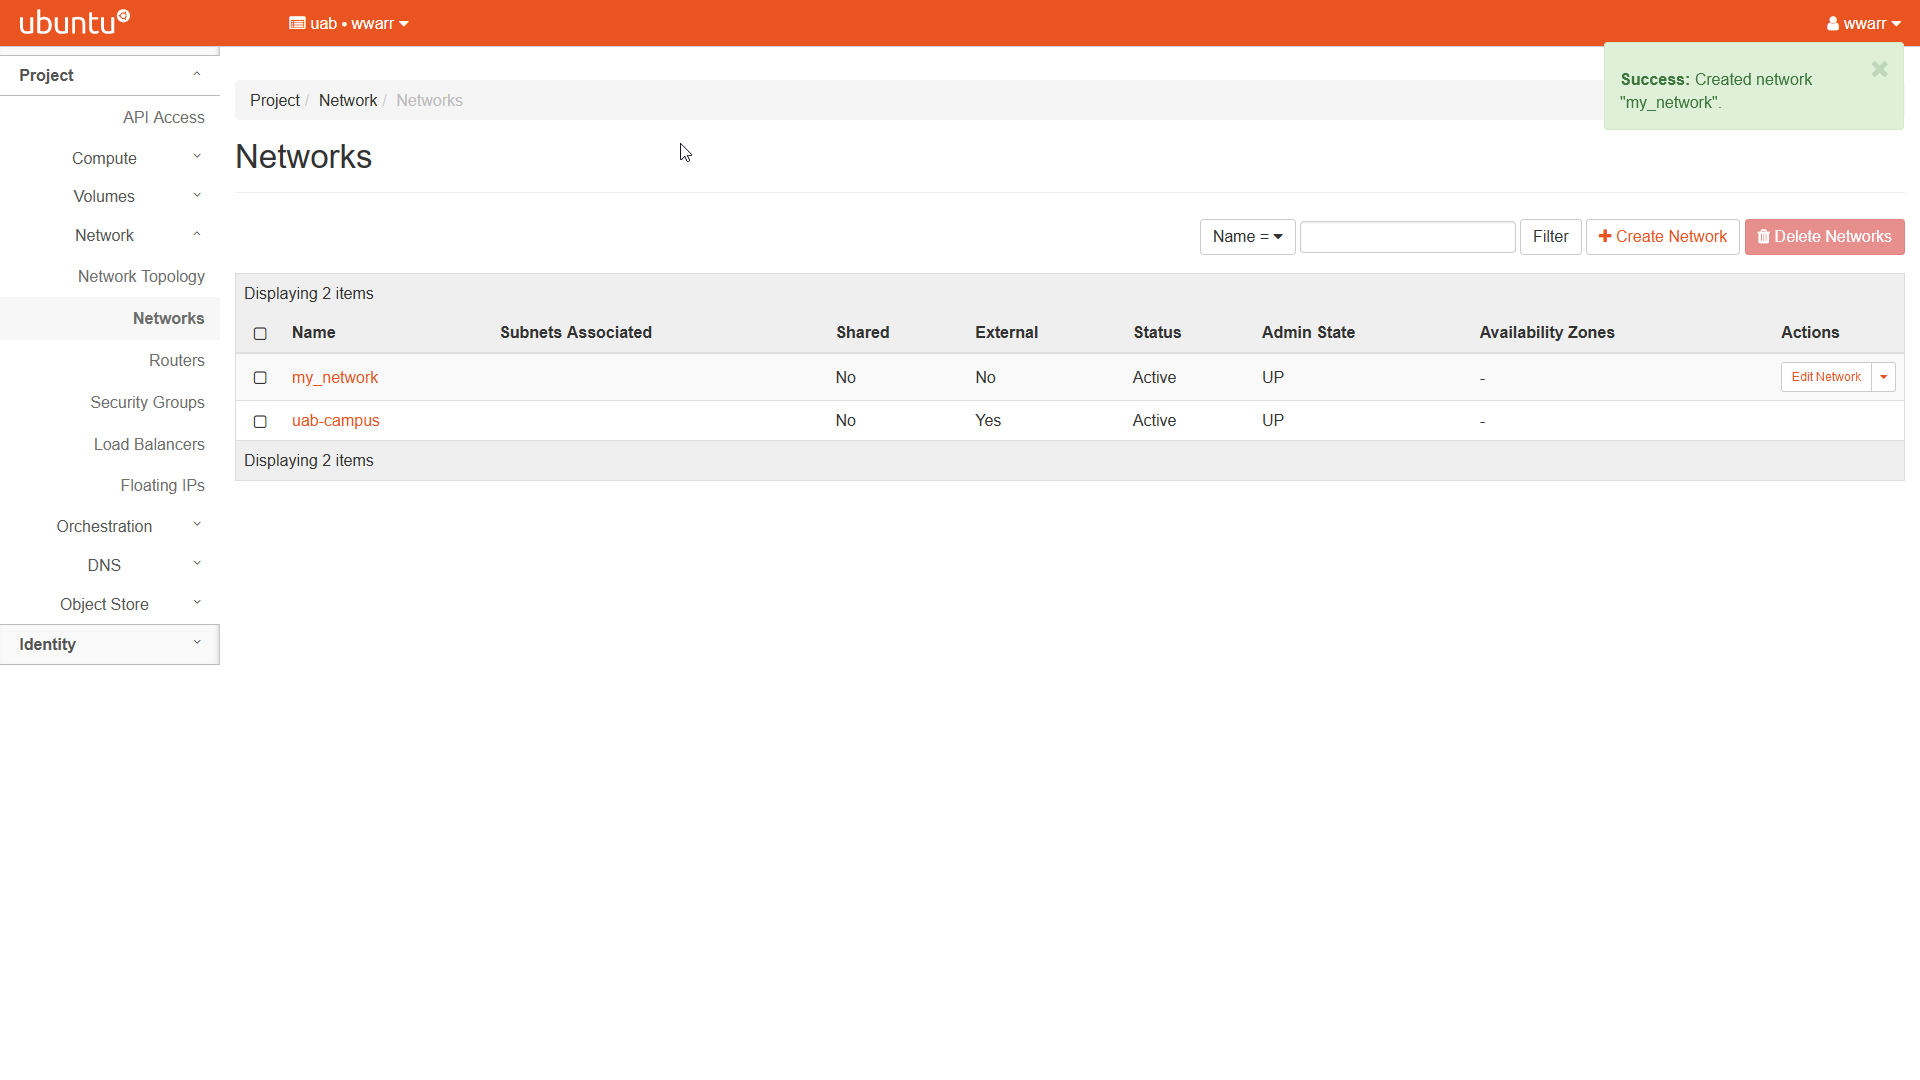The image size is (1920, 1080).
Task: Expand the Identity section
Action: [110, 644]
